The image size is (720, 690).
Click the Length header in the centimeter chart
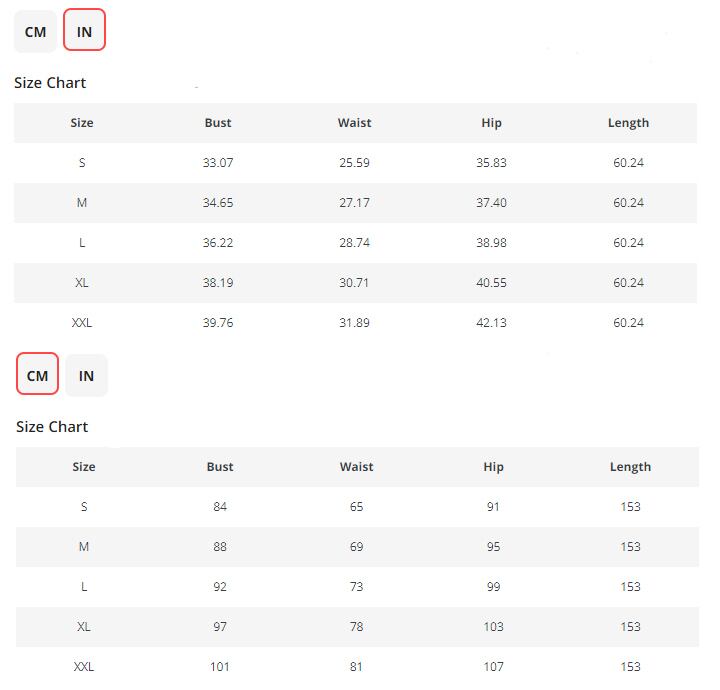pyautogui.click(x=630, y=467)
